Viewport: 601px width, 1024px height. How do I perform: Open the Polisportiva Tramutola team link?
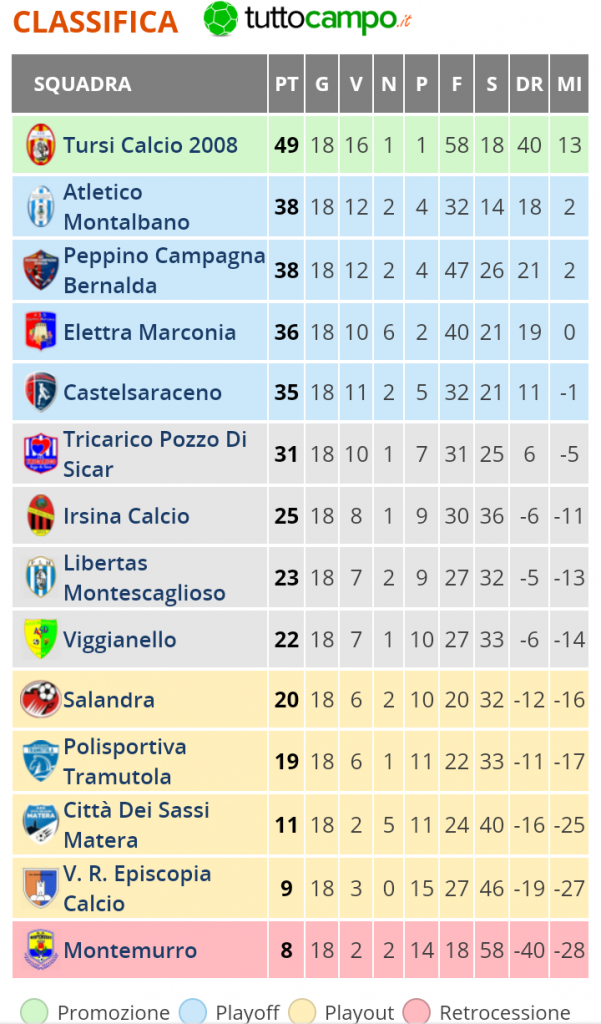tap(124, 761)
